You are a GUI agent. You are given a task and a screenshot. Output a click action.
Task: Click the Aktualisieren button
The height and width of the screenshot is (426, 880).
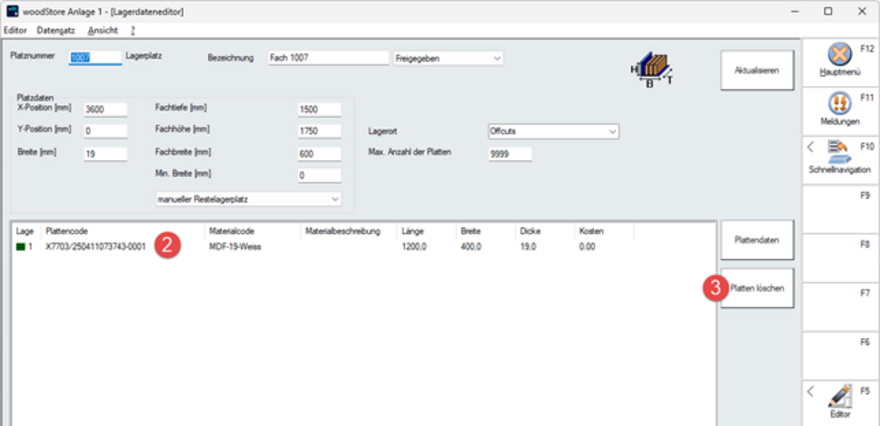tap(757, 70)
